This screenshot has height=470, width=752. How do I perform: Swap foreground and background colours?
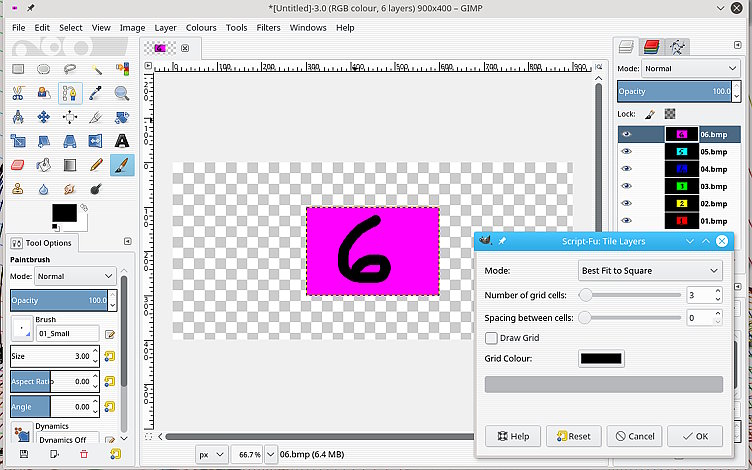(x=84, y=207)
